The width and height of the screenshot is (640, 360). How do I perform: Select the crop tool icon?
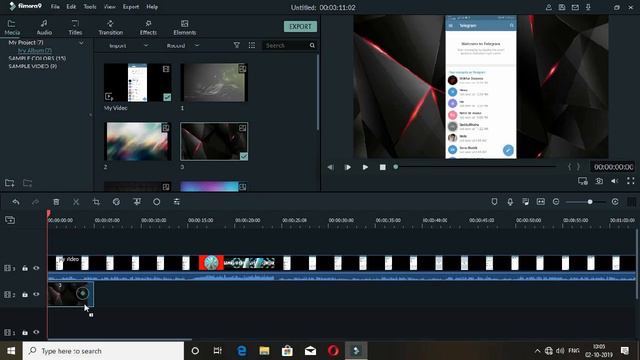click(96, 202)
